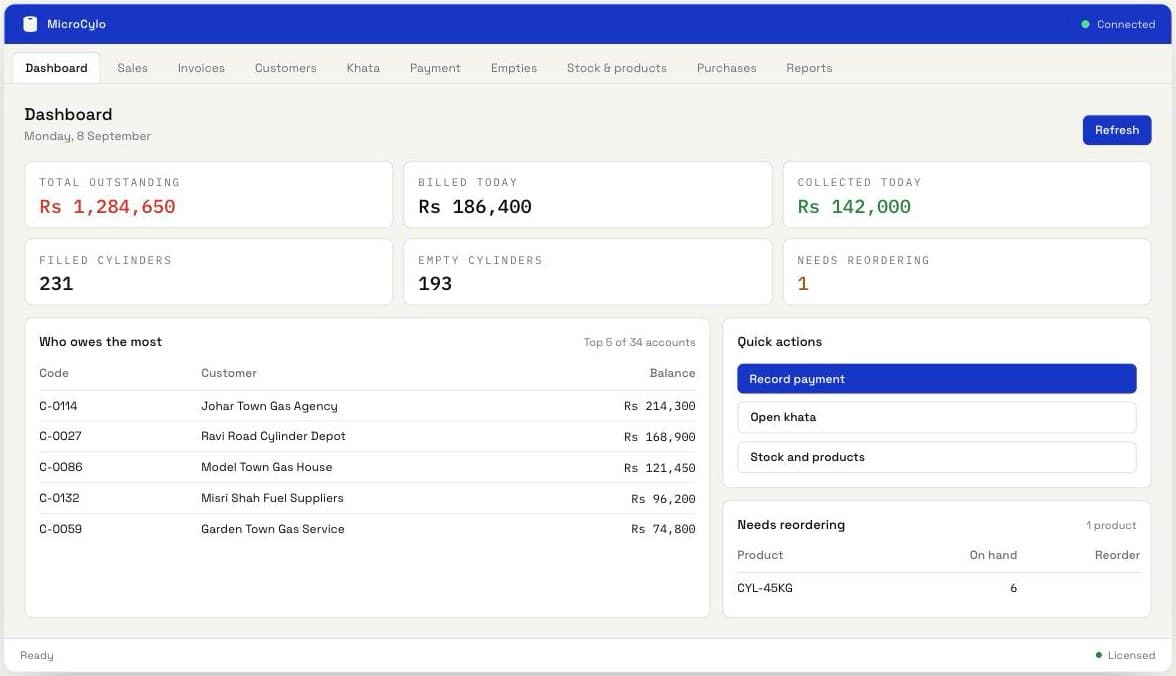Click the date Monday, 8 September
The image size is (1176, 676).
coord(88,136)
